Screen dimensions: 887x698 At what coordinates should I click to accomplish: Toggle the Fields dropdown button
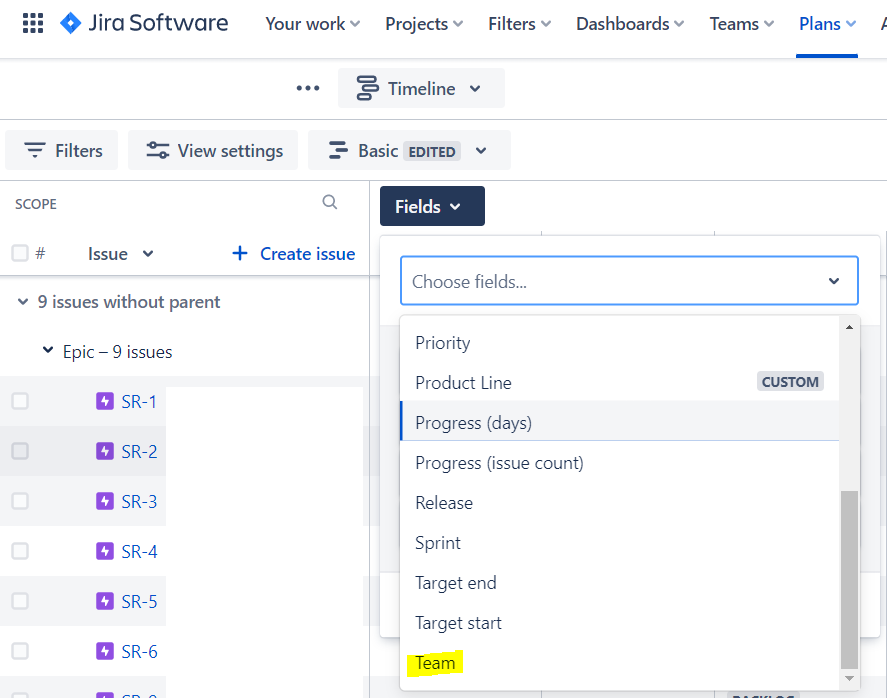point(432,206)
